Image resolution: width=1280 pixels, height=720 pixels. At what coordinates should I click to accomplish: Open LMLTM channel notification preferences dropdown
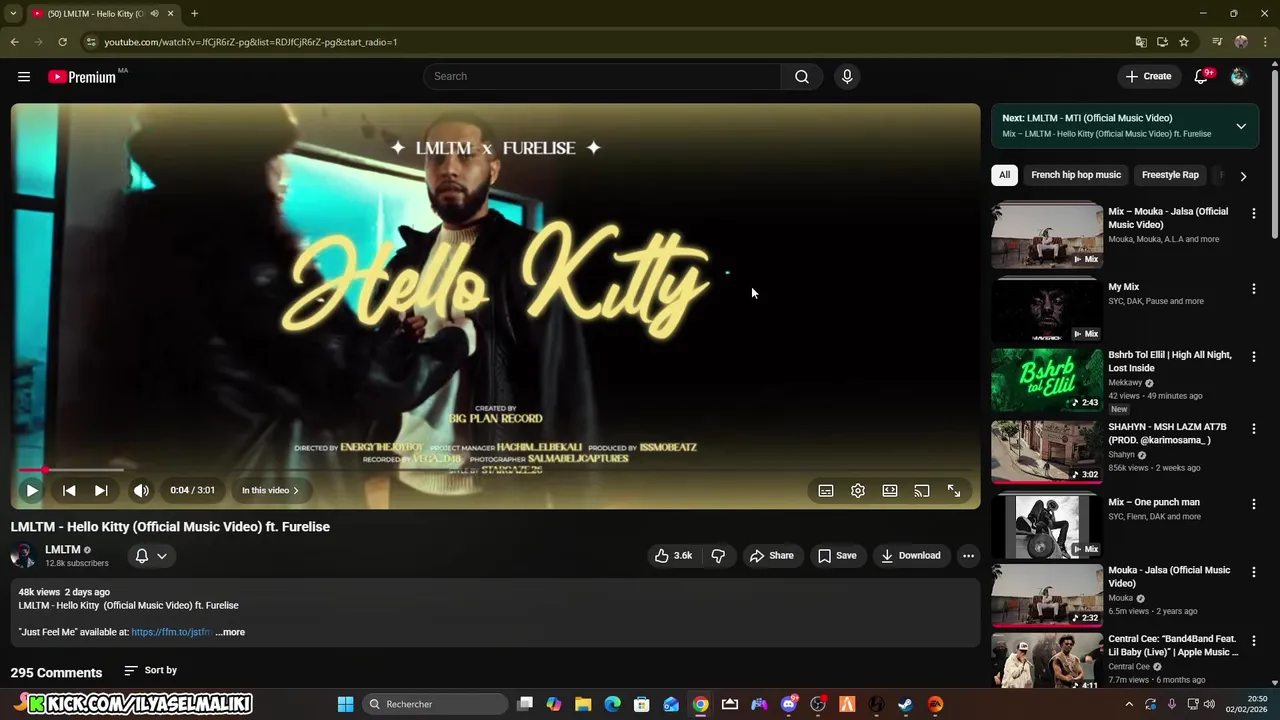click(151, 555)
